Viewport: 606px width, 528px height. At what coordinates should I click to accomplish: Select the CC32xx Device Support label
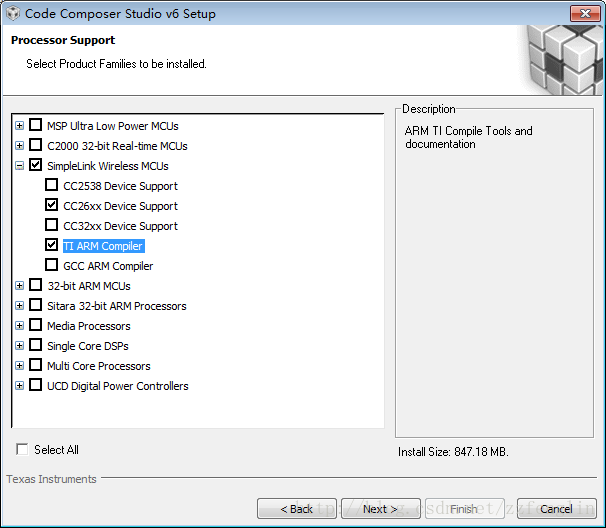tap(120, 226)
